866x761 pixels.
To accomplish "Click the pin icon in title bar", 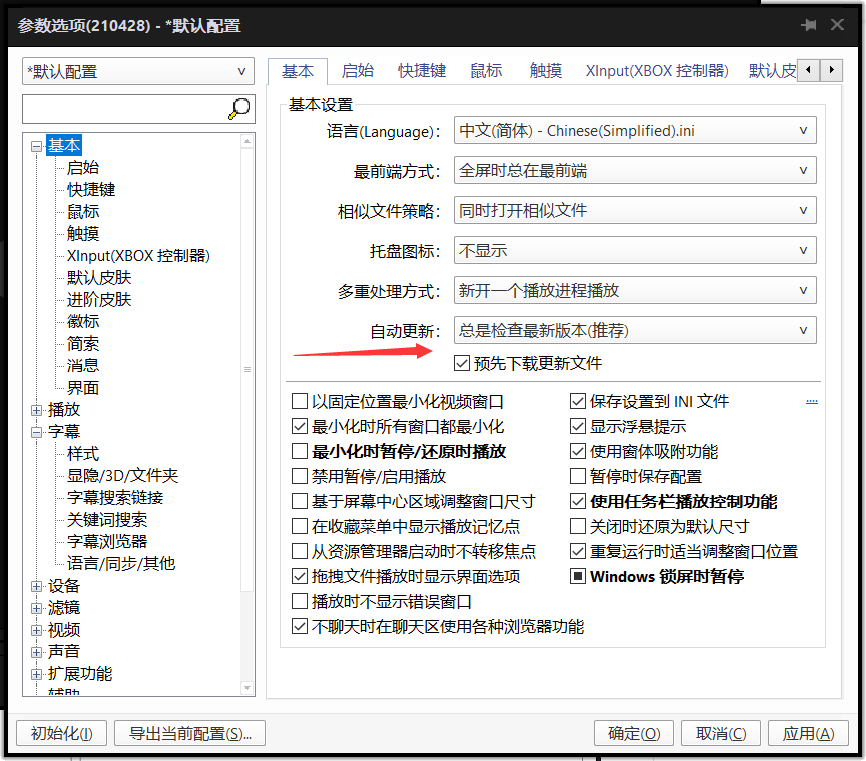I will pyautogui.click(x=809, y=25).
